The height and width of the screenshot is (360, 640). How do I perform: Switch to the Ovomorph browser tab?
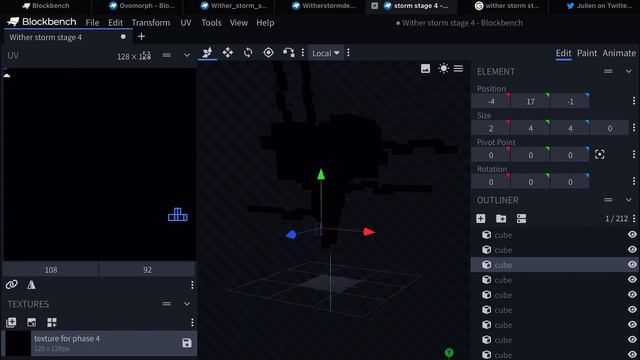142,6
